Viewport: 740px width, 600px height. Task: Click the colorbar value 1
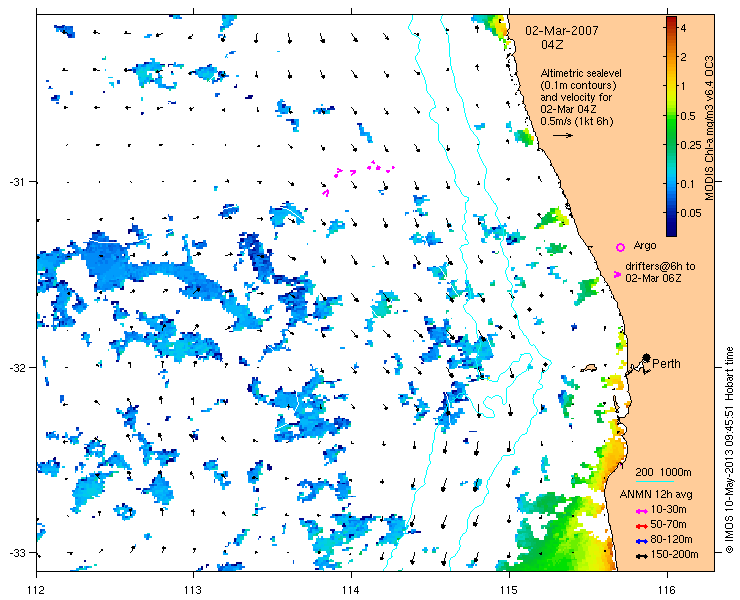[683, 86]
